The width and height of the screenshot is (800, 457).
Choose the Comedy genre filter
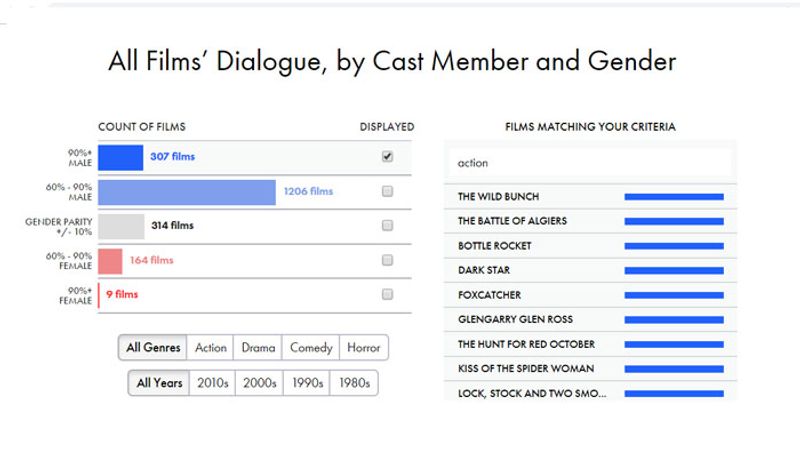311,348
